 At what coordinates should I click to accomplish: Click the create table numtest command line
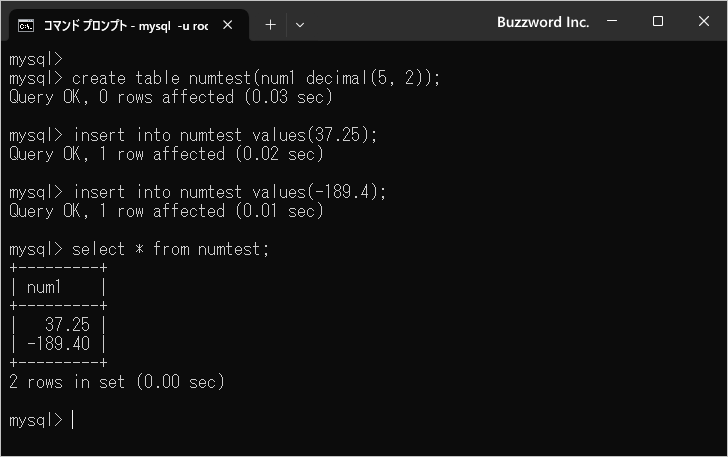click(225, 78)
